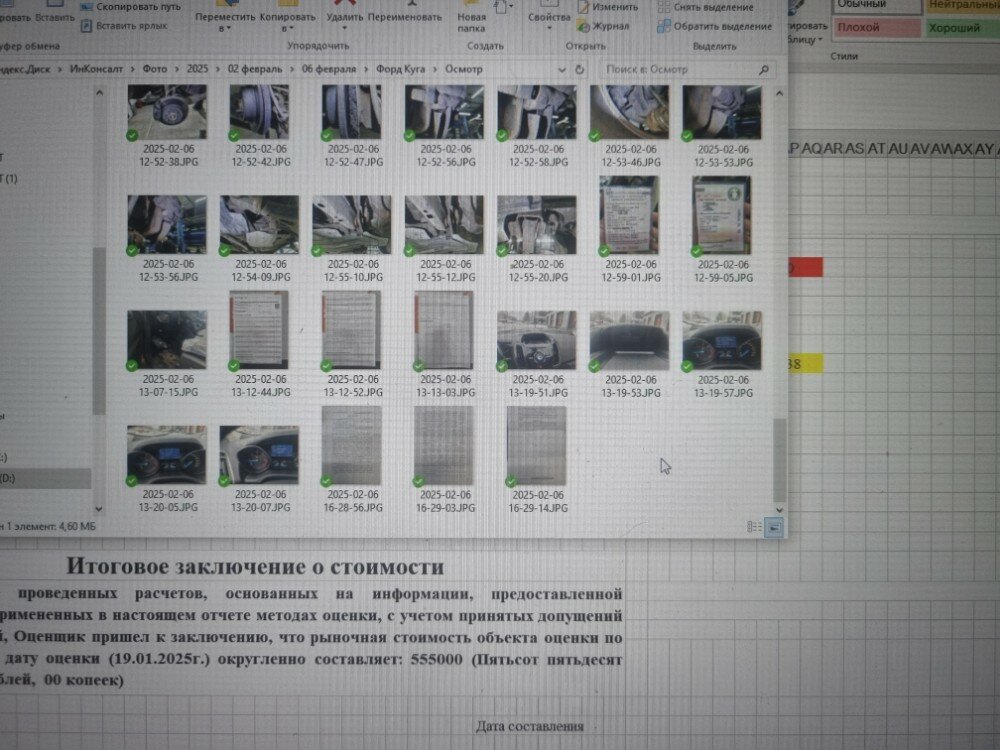Click the search magnifier icon
This screenshot has width=1000, height=750.
click(x=763, y=70)
